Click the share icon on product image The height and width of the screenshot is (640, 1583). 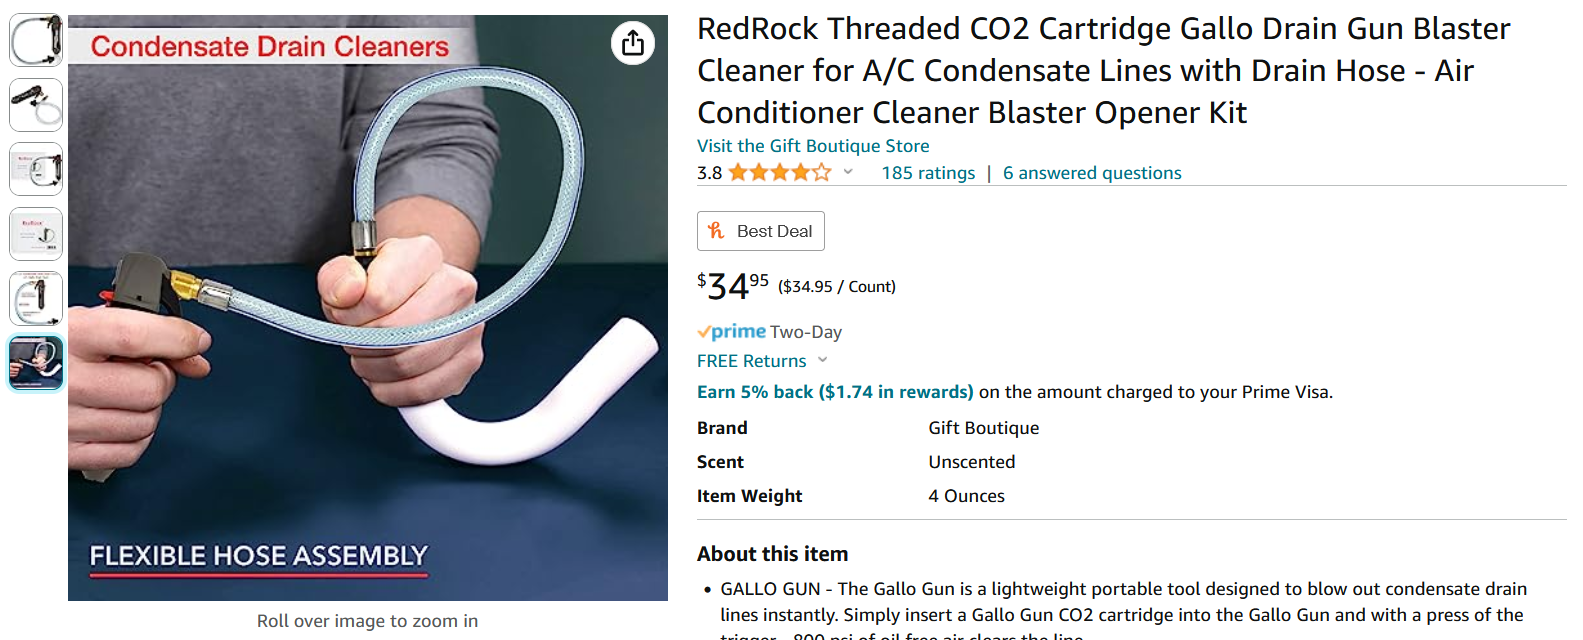[633, 43]
